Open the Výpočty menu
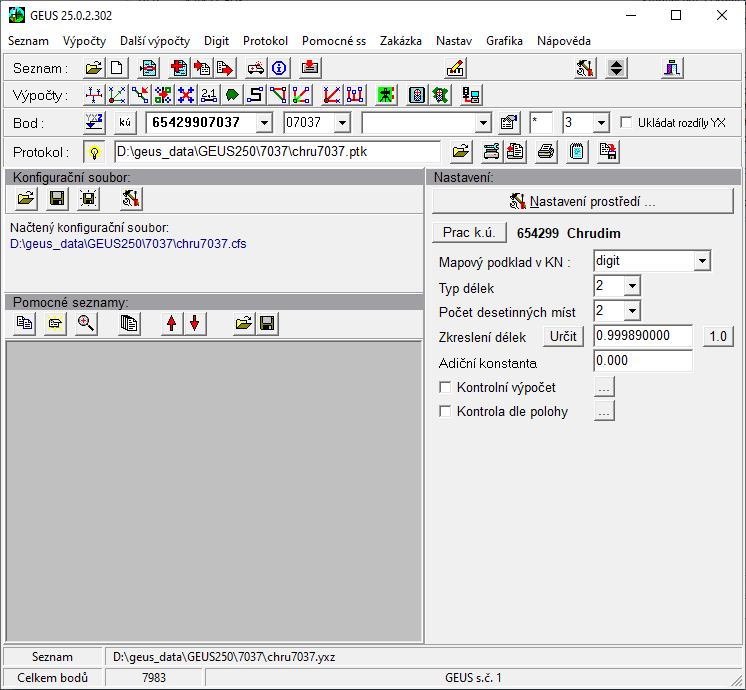 pos(84,41)
